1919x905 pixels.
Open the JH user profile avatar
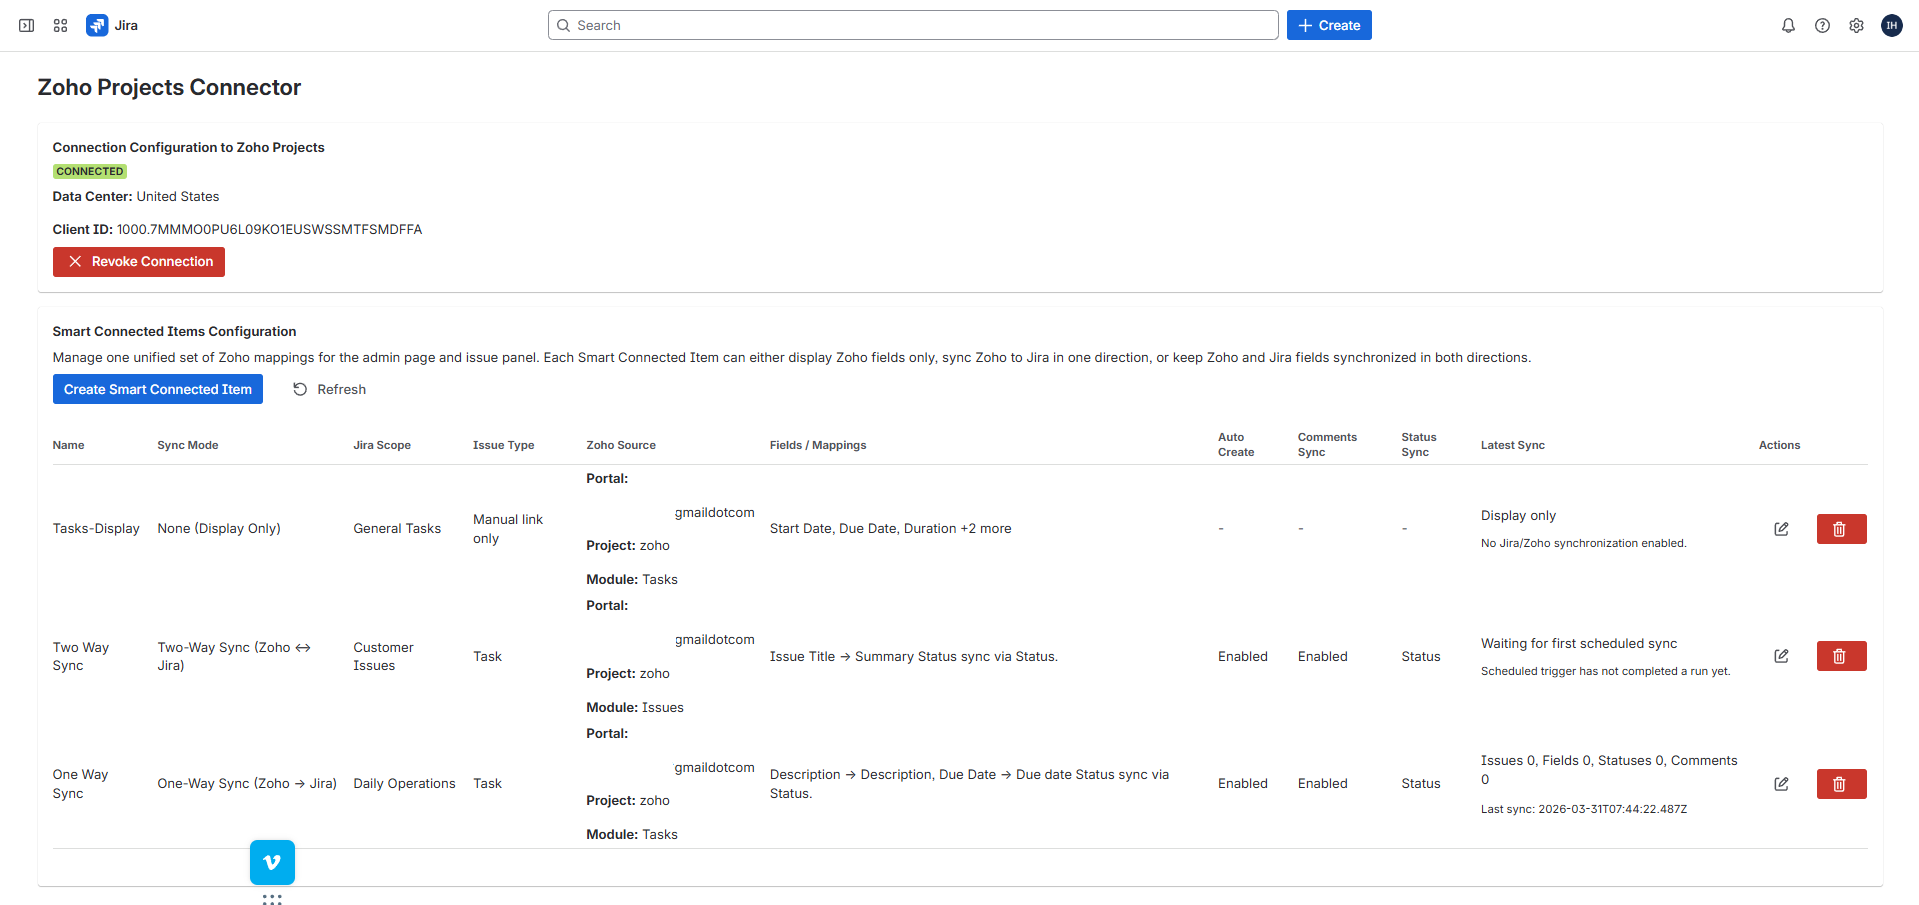[1891, 25]
